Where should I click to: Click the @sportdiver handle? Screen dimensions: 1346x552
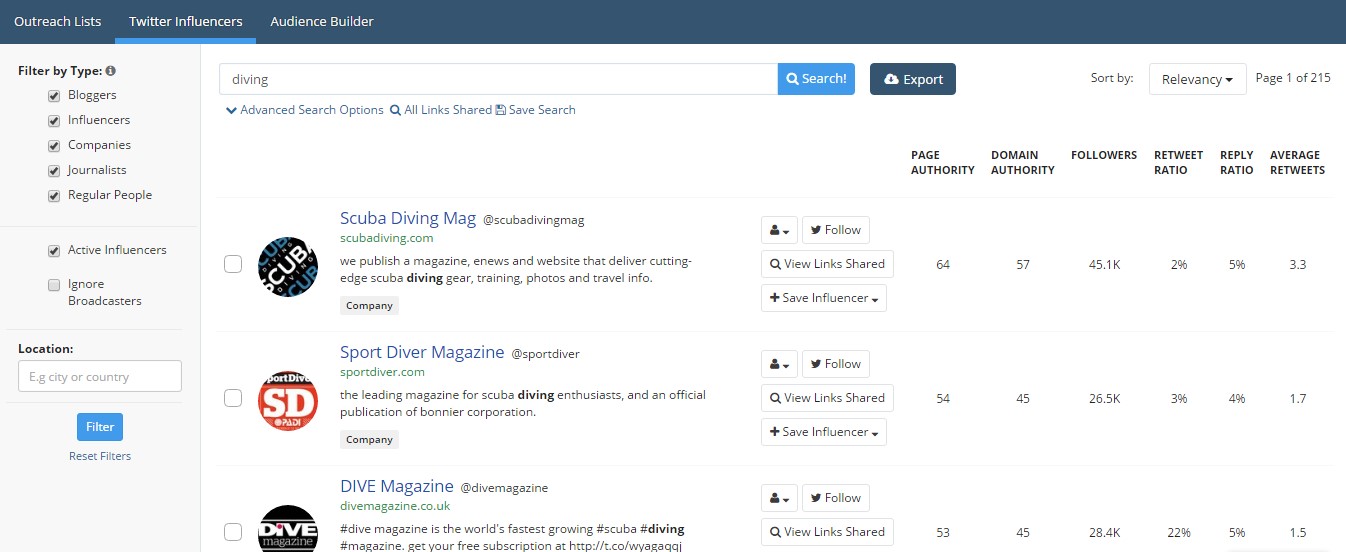pyautogui.click(x=545, y=354)
